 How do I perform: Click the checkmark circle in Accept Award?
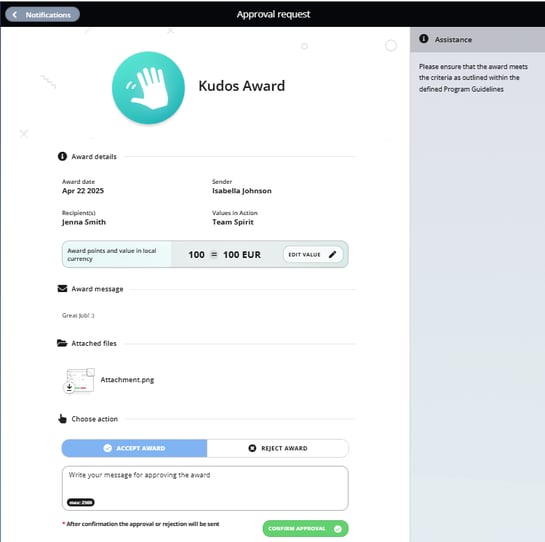[108, 448]
